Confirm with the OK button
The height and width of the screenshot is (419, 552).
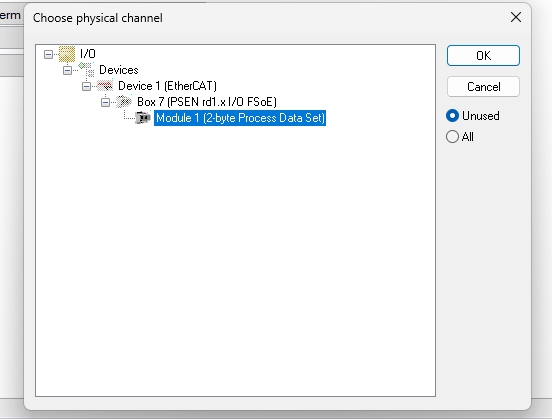483,56
